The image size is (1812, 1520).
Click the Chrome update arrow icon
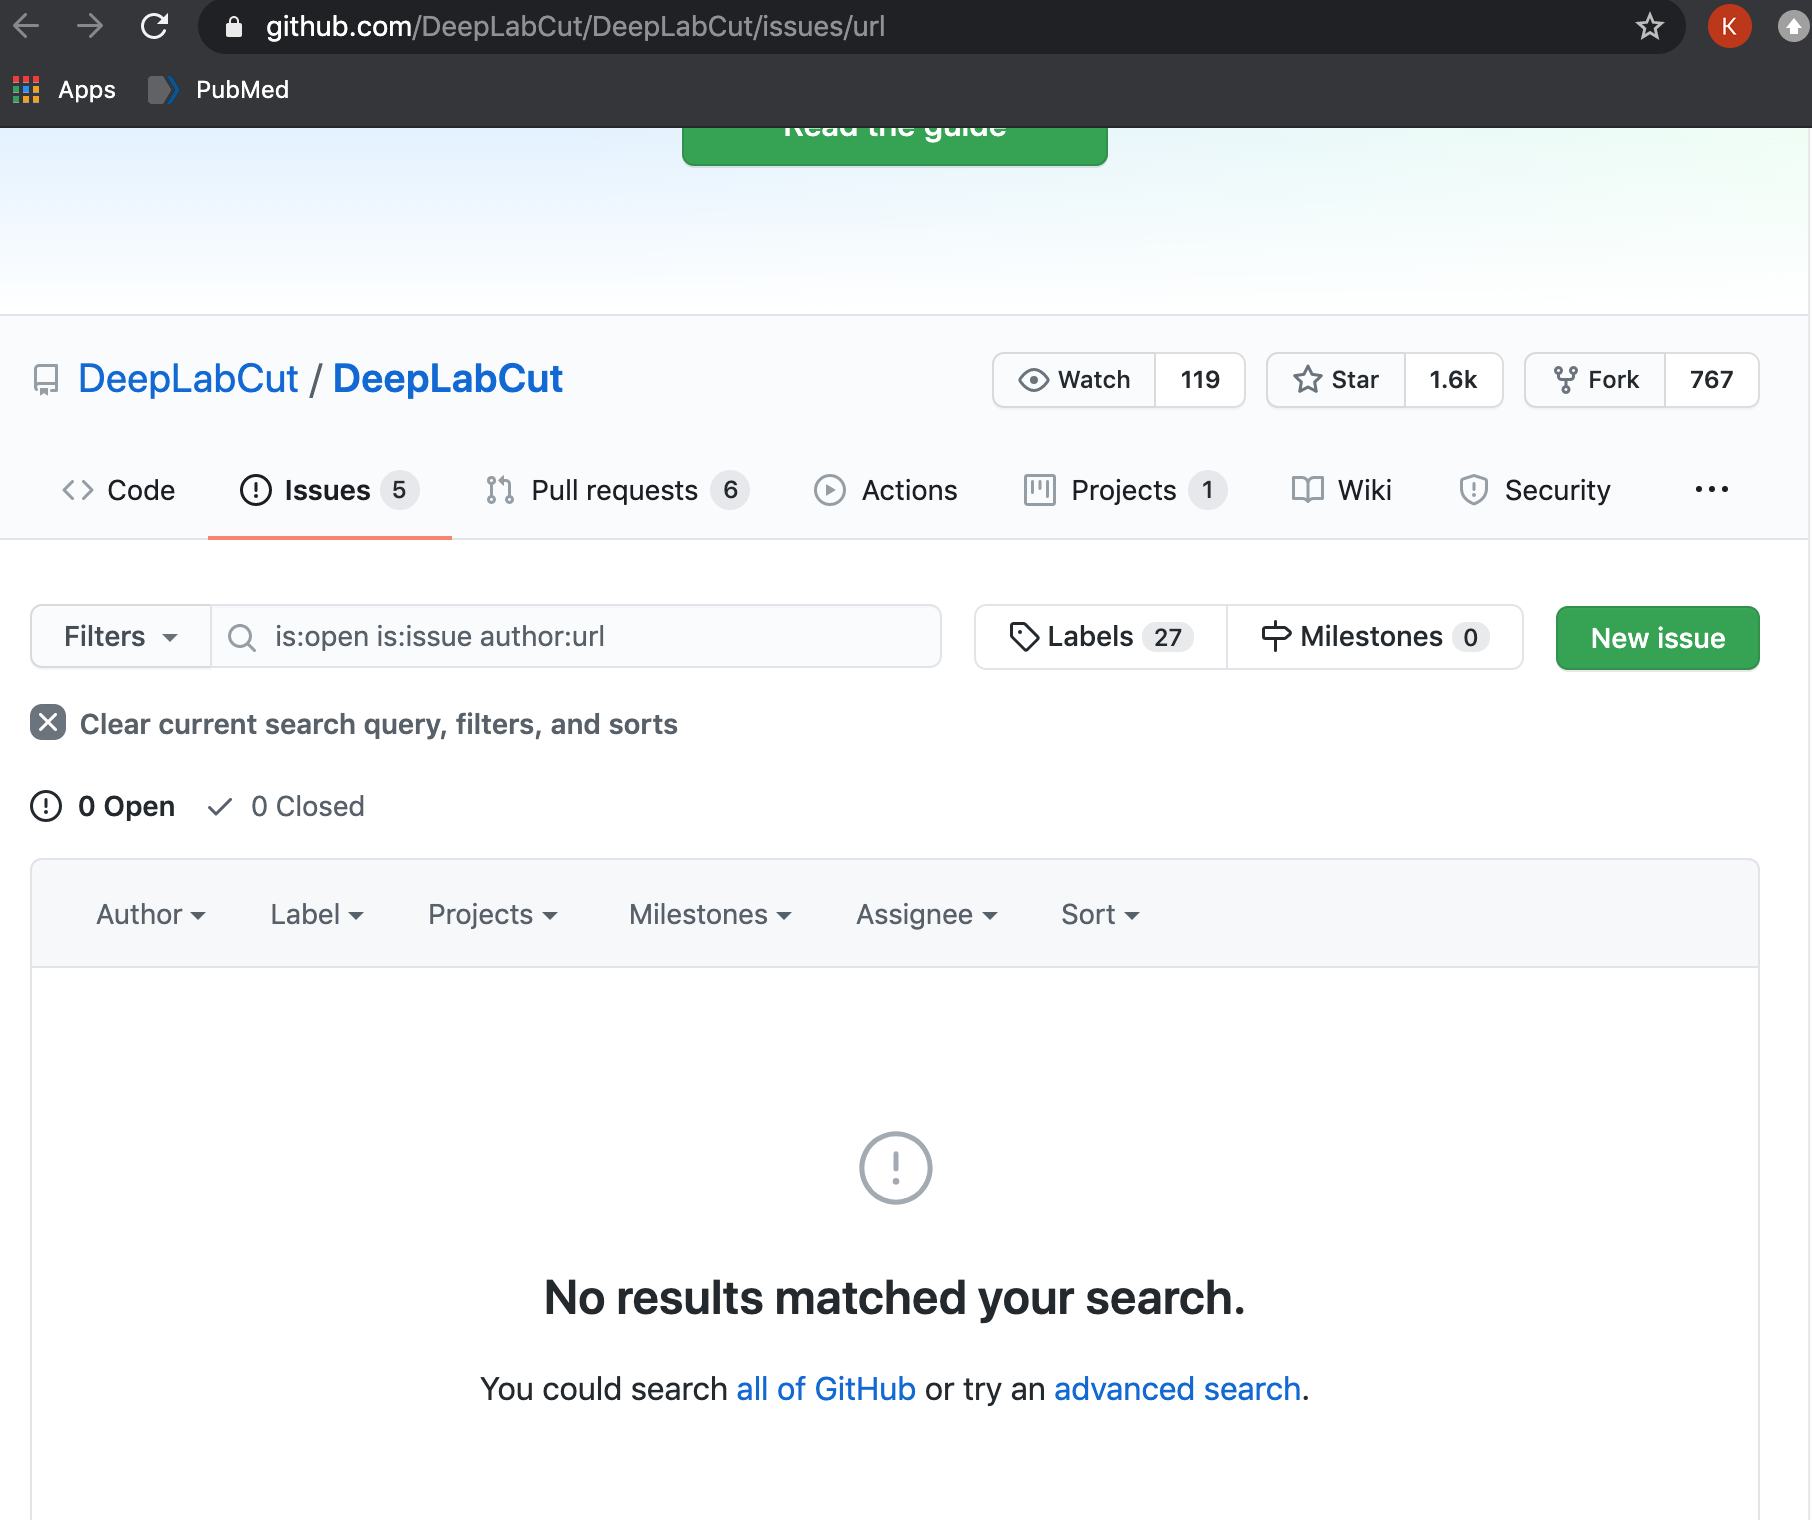coord(1794,26)
